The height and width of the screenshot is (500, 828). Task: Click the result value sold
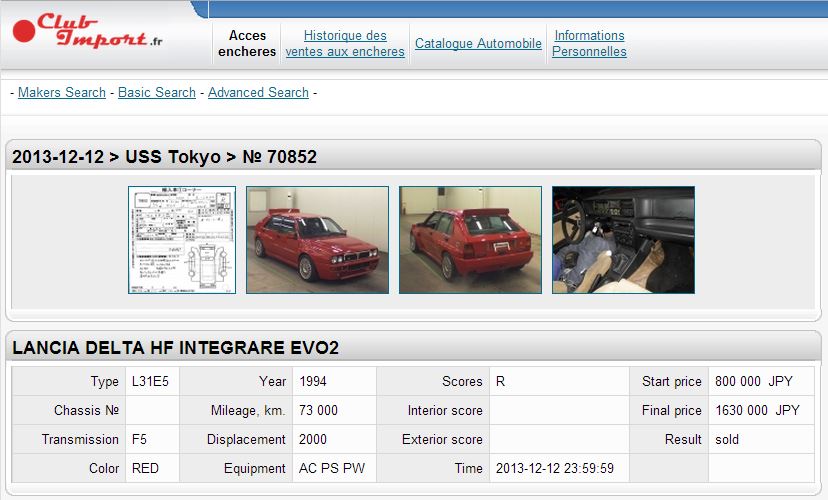(727, 439)
